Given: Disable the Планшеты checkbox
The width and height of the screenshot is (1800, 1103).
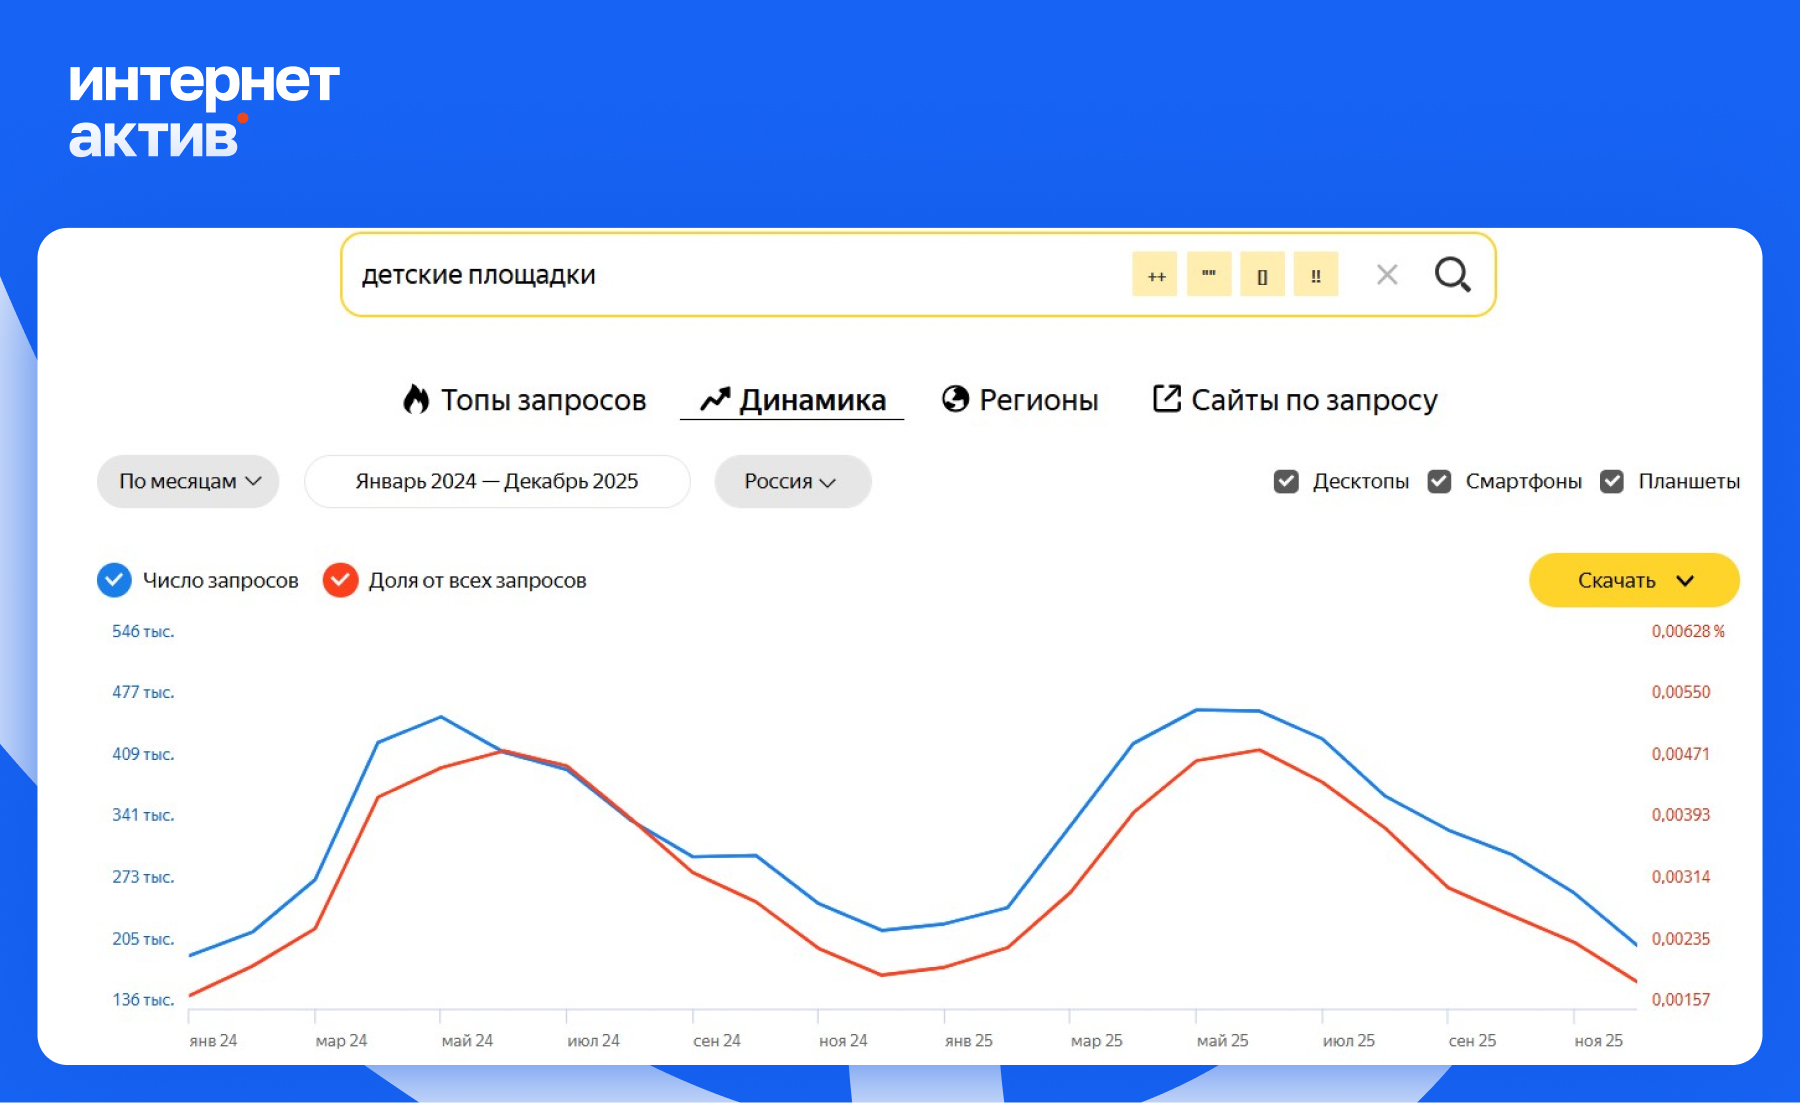Looking at the screenshot, I should click(1612, 481).
